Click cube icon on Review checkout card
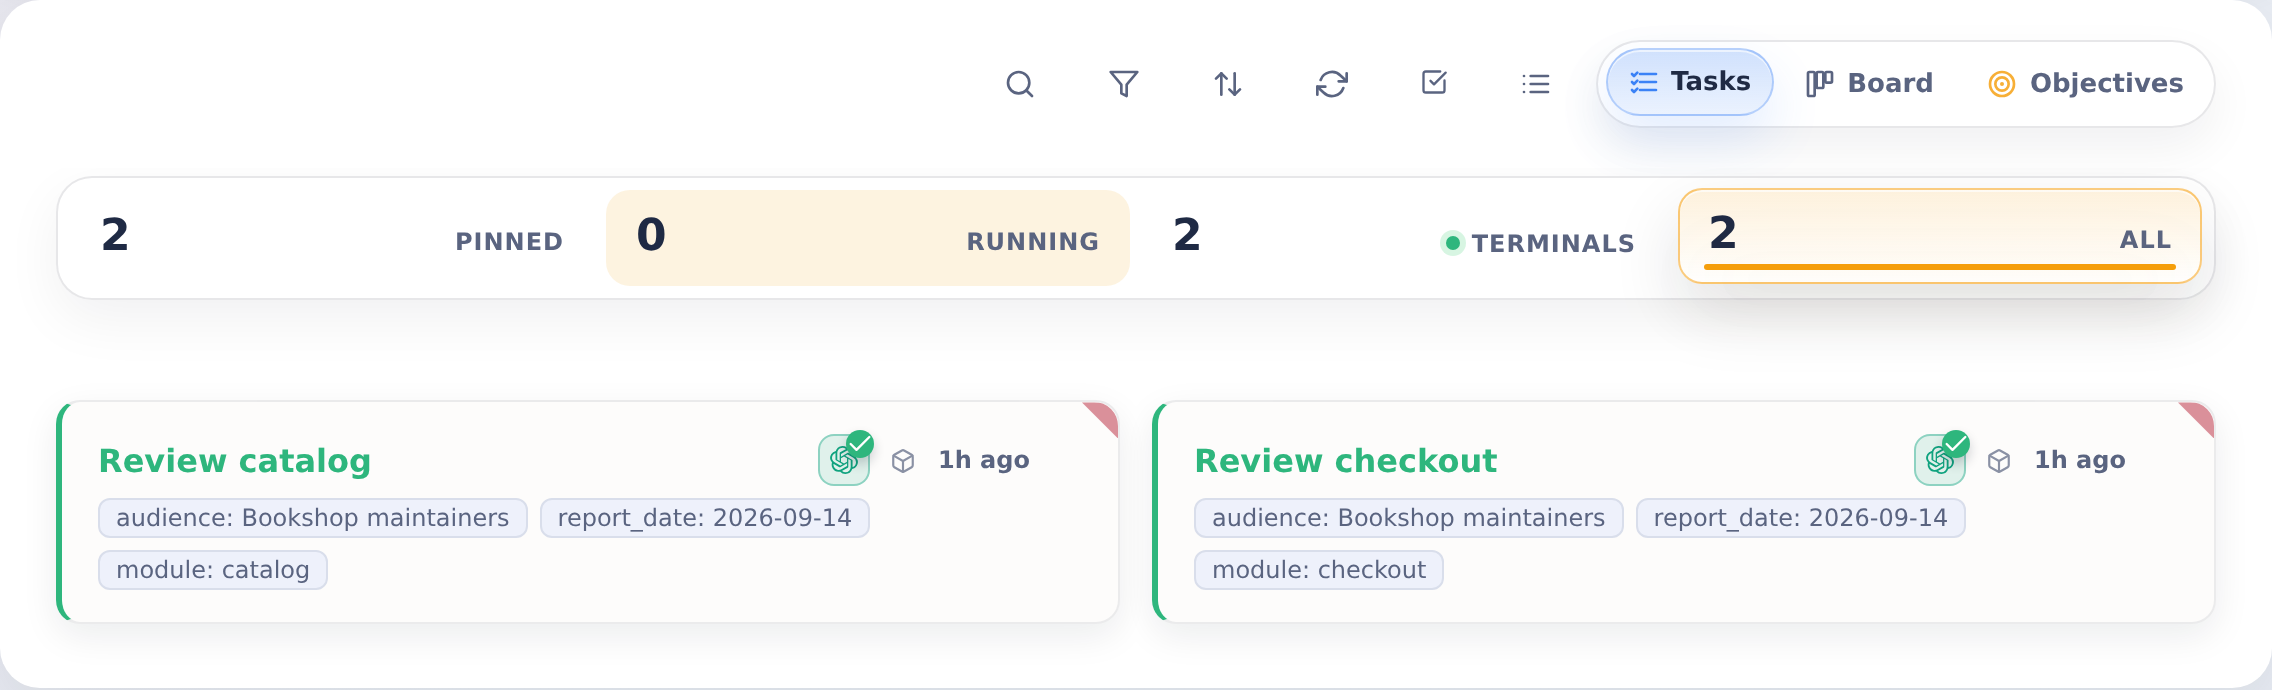 1999,461
